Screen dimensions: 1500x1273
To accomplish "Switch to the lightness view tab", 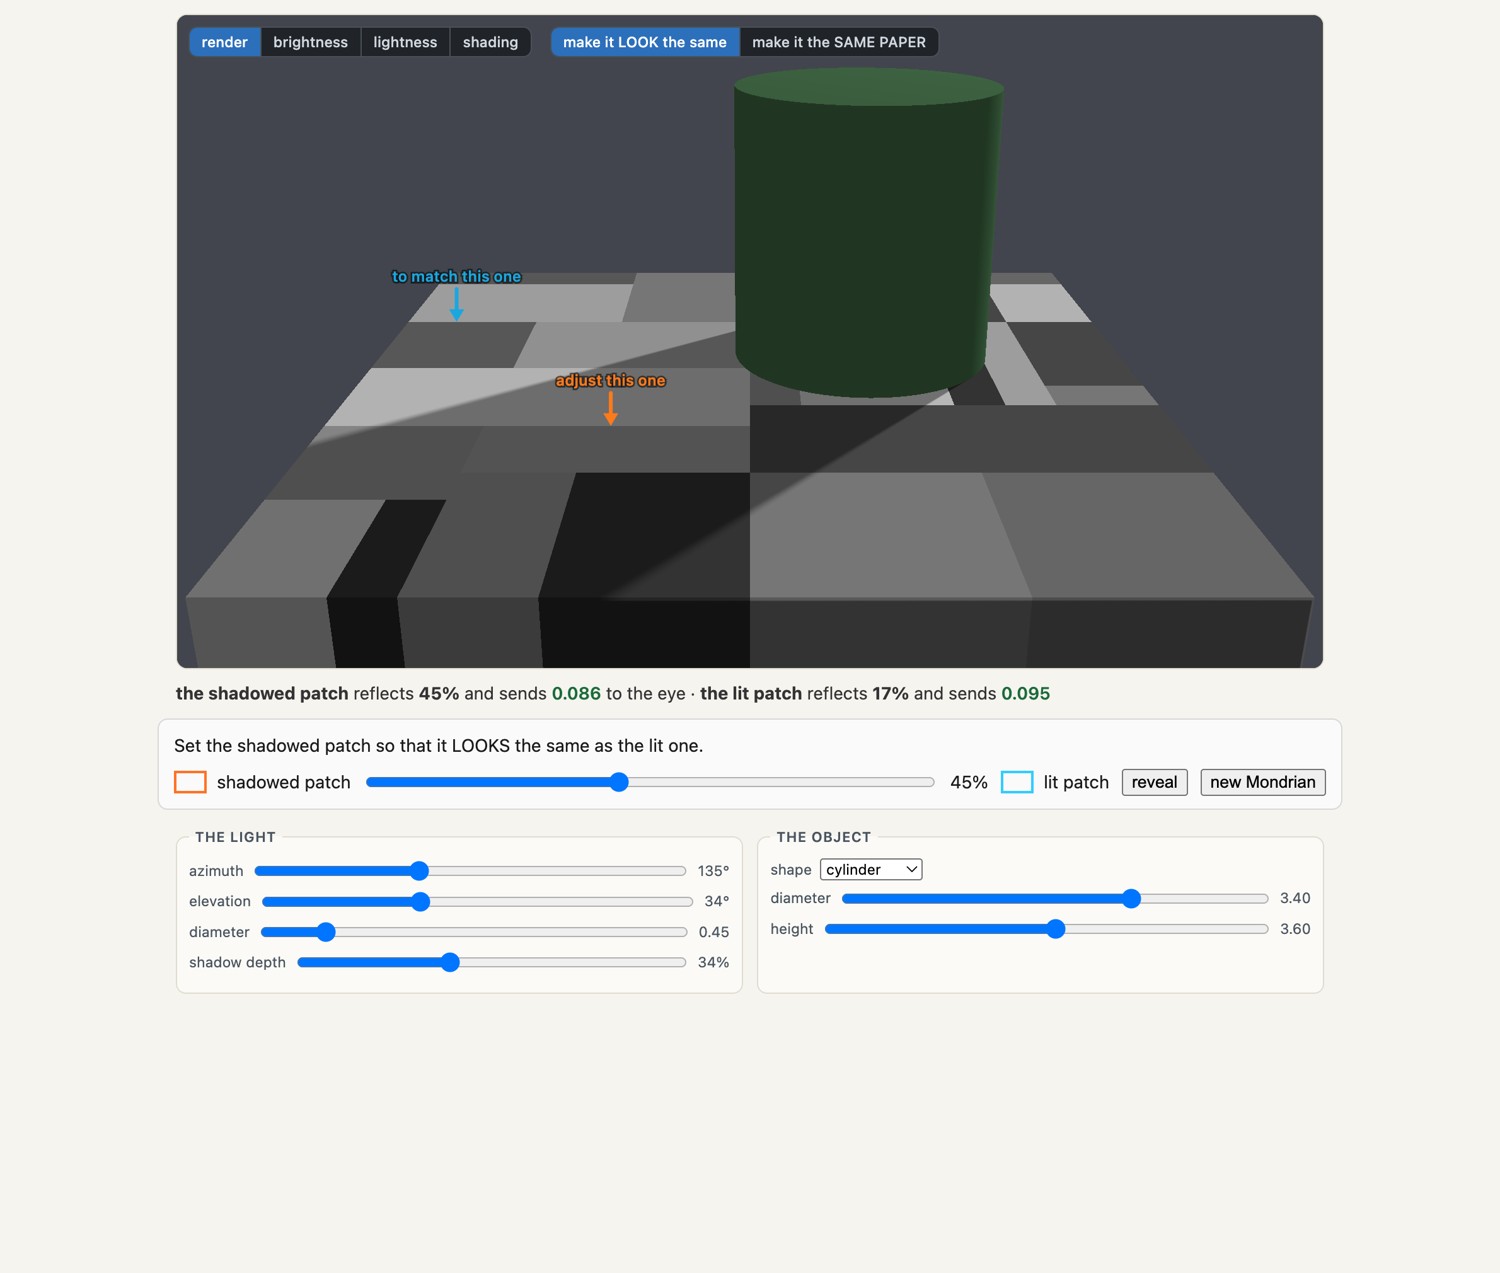I will [x=405, y=42].
